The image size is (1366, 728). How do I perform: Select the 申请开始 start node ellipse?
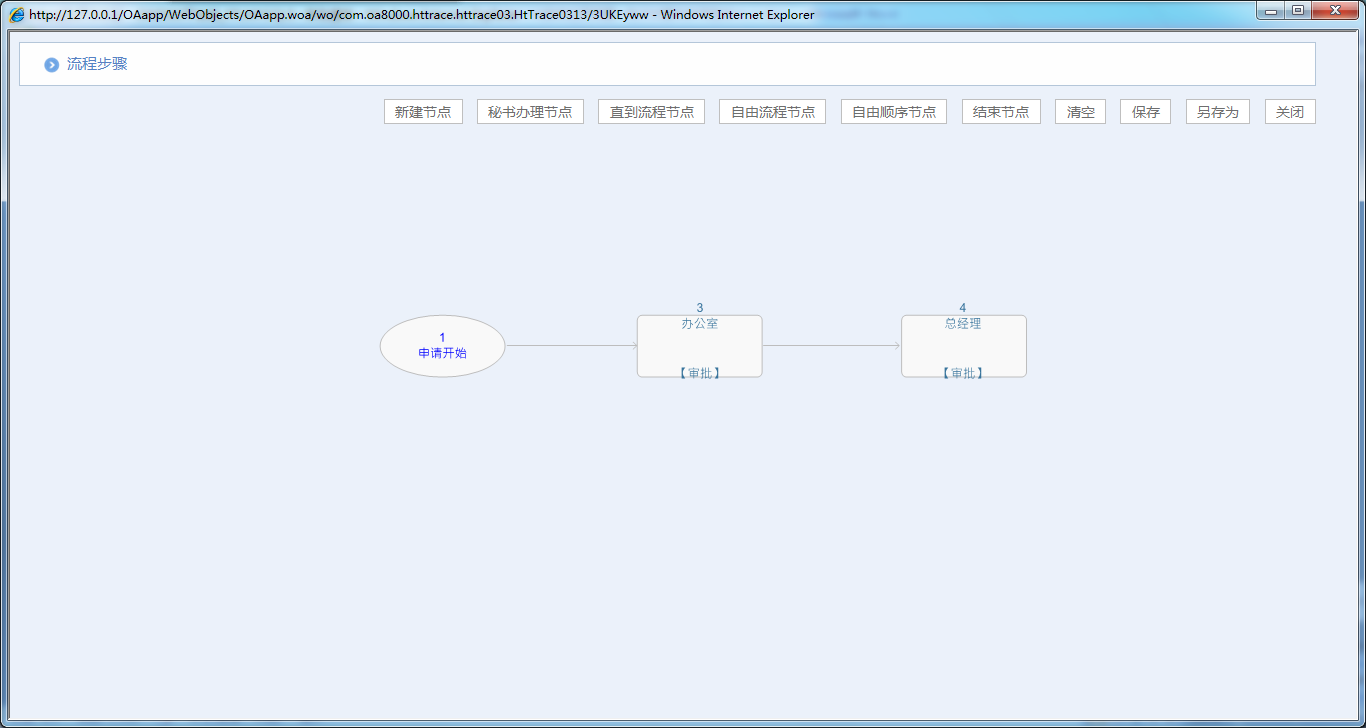(x=442, y=346)
